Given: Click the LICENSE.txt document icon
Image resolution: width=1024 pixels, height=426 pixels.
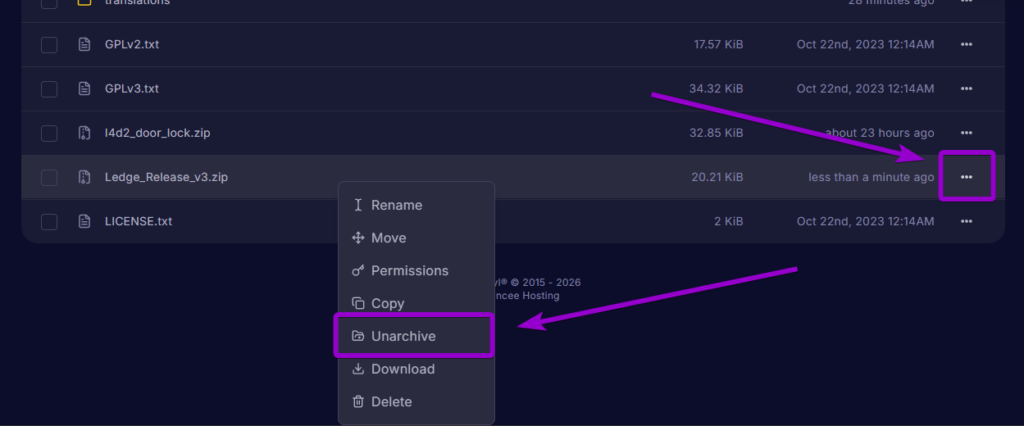Looking at the screenshot, I should pyautogui.click(x=84, y=221).
